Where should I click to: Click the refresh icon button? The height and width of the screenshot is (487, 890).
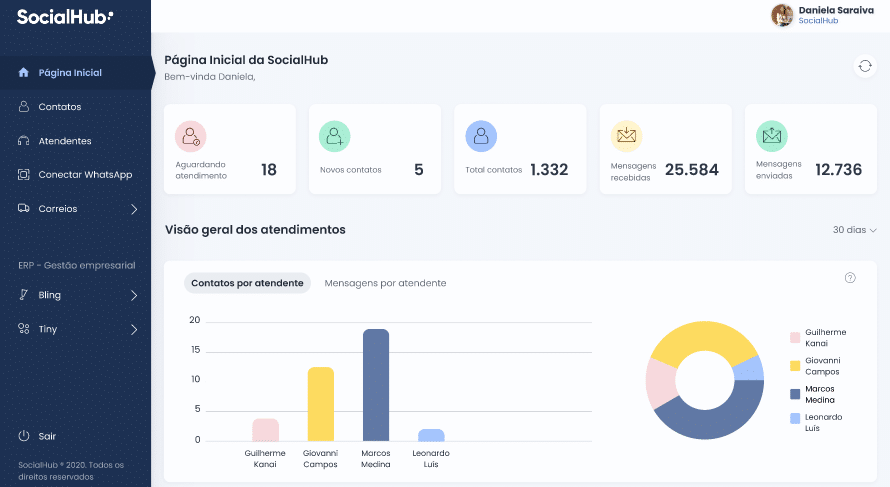tap(864, 66)
